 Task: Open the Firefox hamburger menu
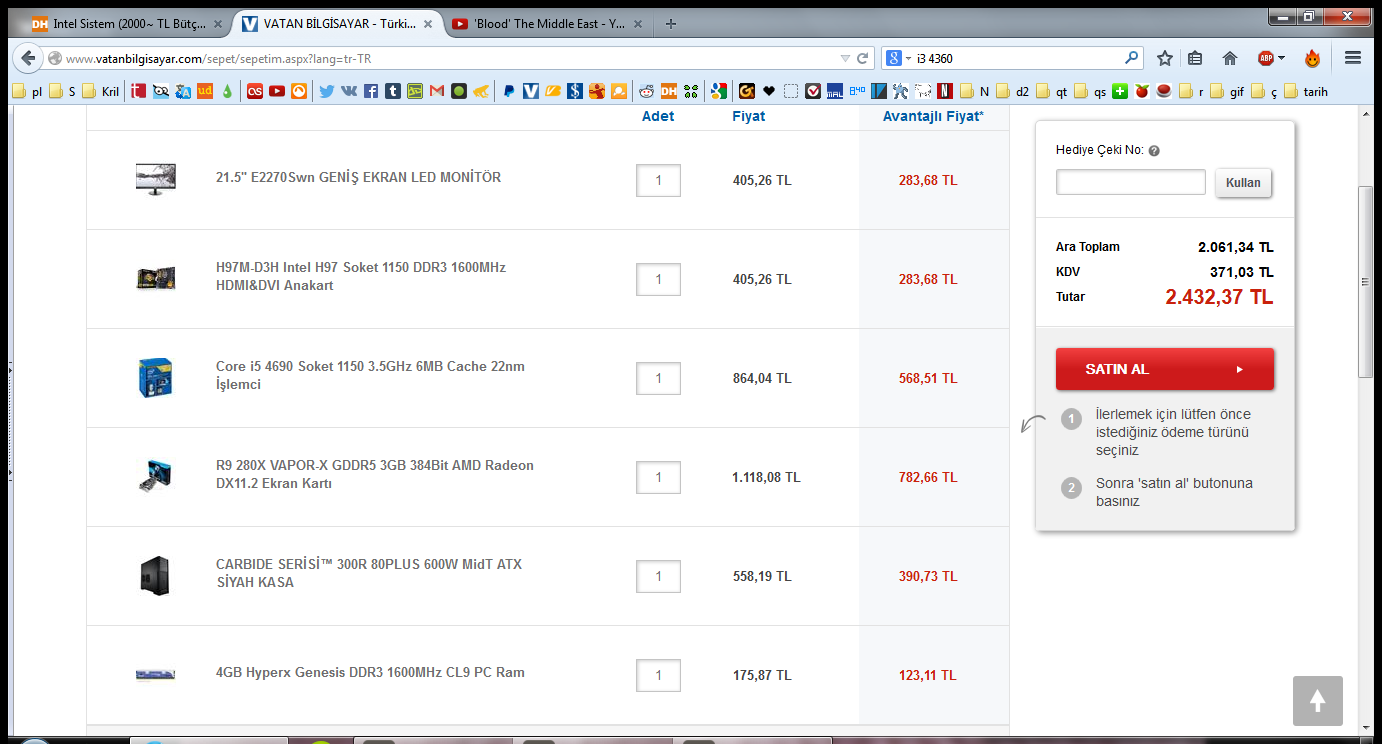click(1353, 58)
